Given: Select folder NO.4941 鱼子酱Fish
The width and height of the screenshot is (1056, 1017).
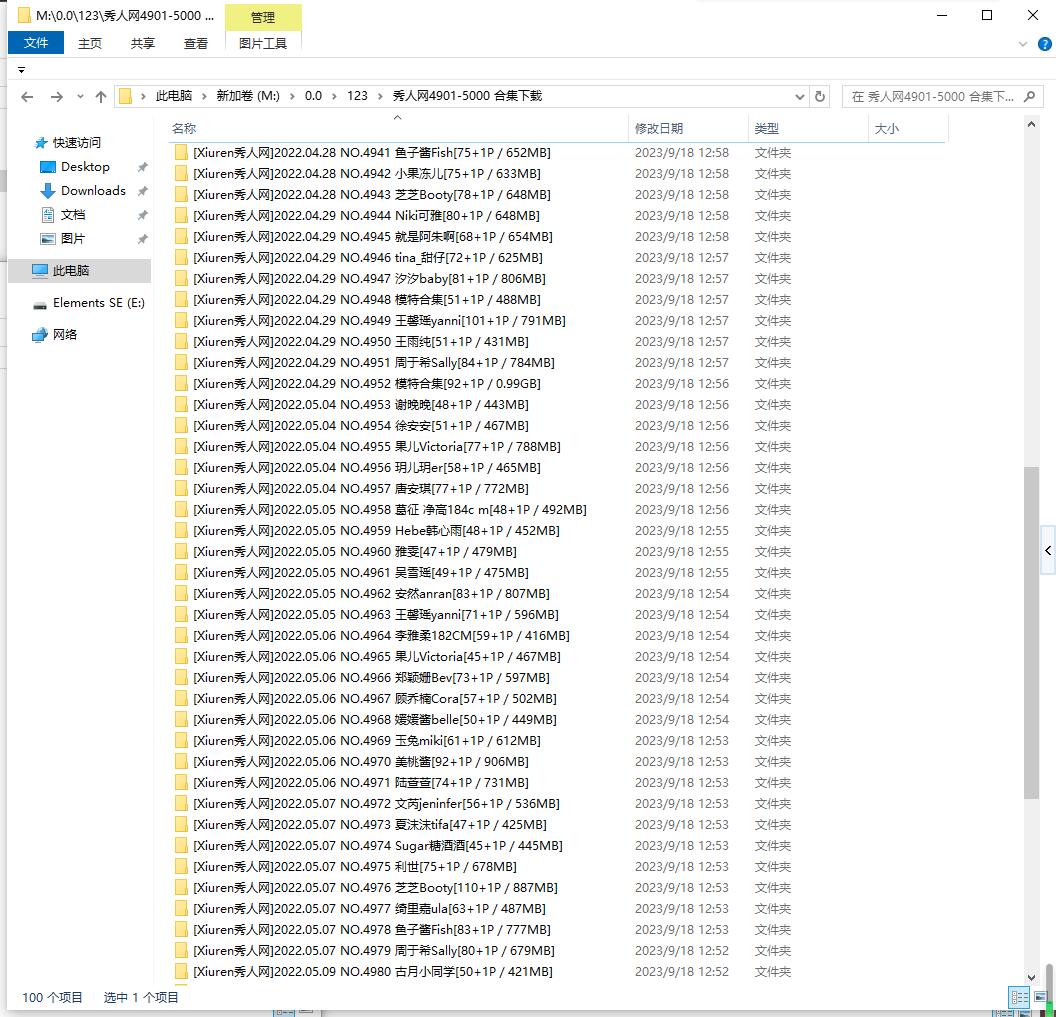Looking at the screenshot, I should click(372, 153).
